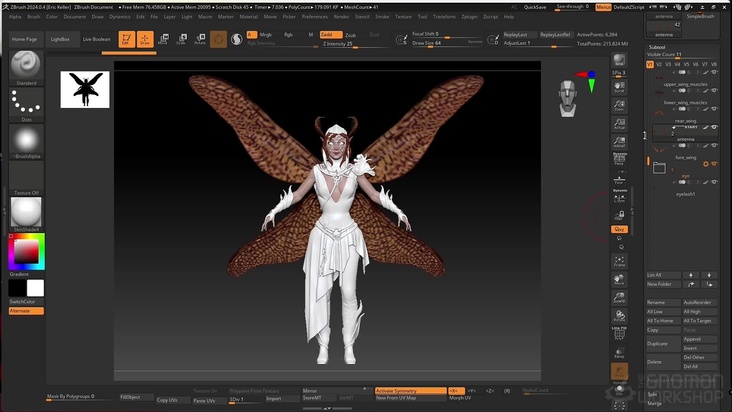The width and height of the screenshot is (732, 412).
Task: Click the Duplicate subtool button
Action: pyautogui.click(x=663, y=344)
